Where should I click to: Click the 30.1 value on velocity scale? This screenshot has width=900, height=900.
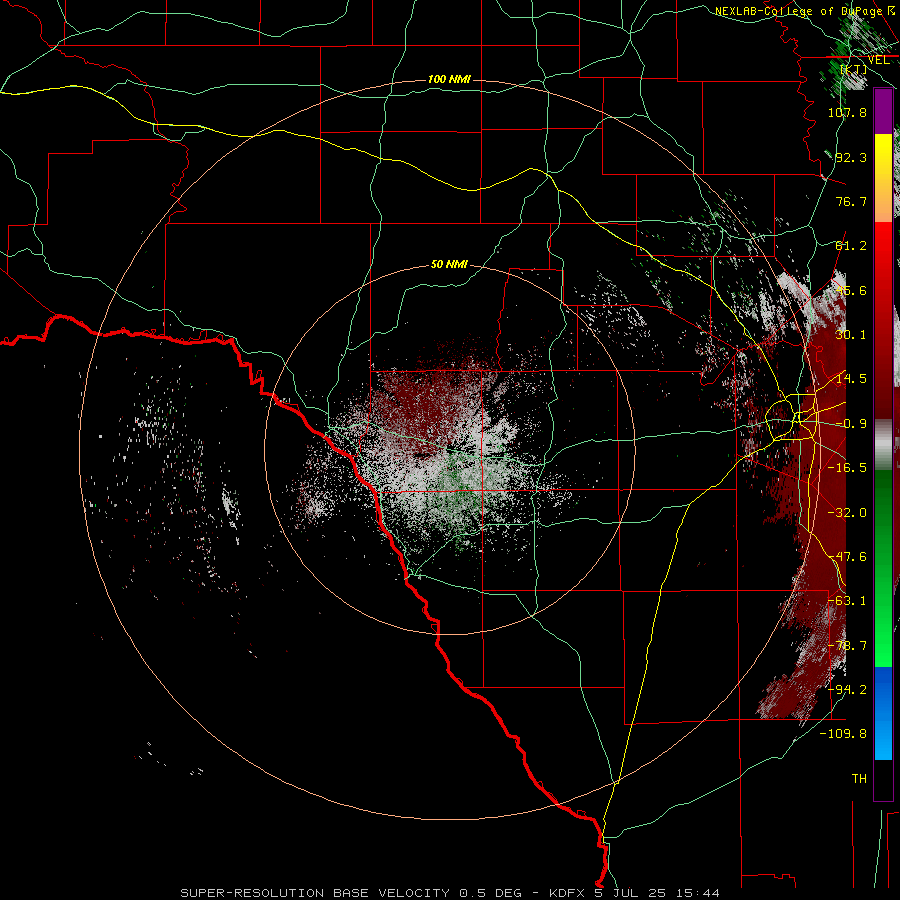(851, 335)
